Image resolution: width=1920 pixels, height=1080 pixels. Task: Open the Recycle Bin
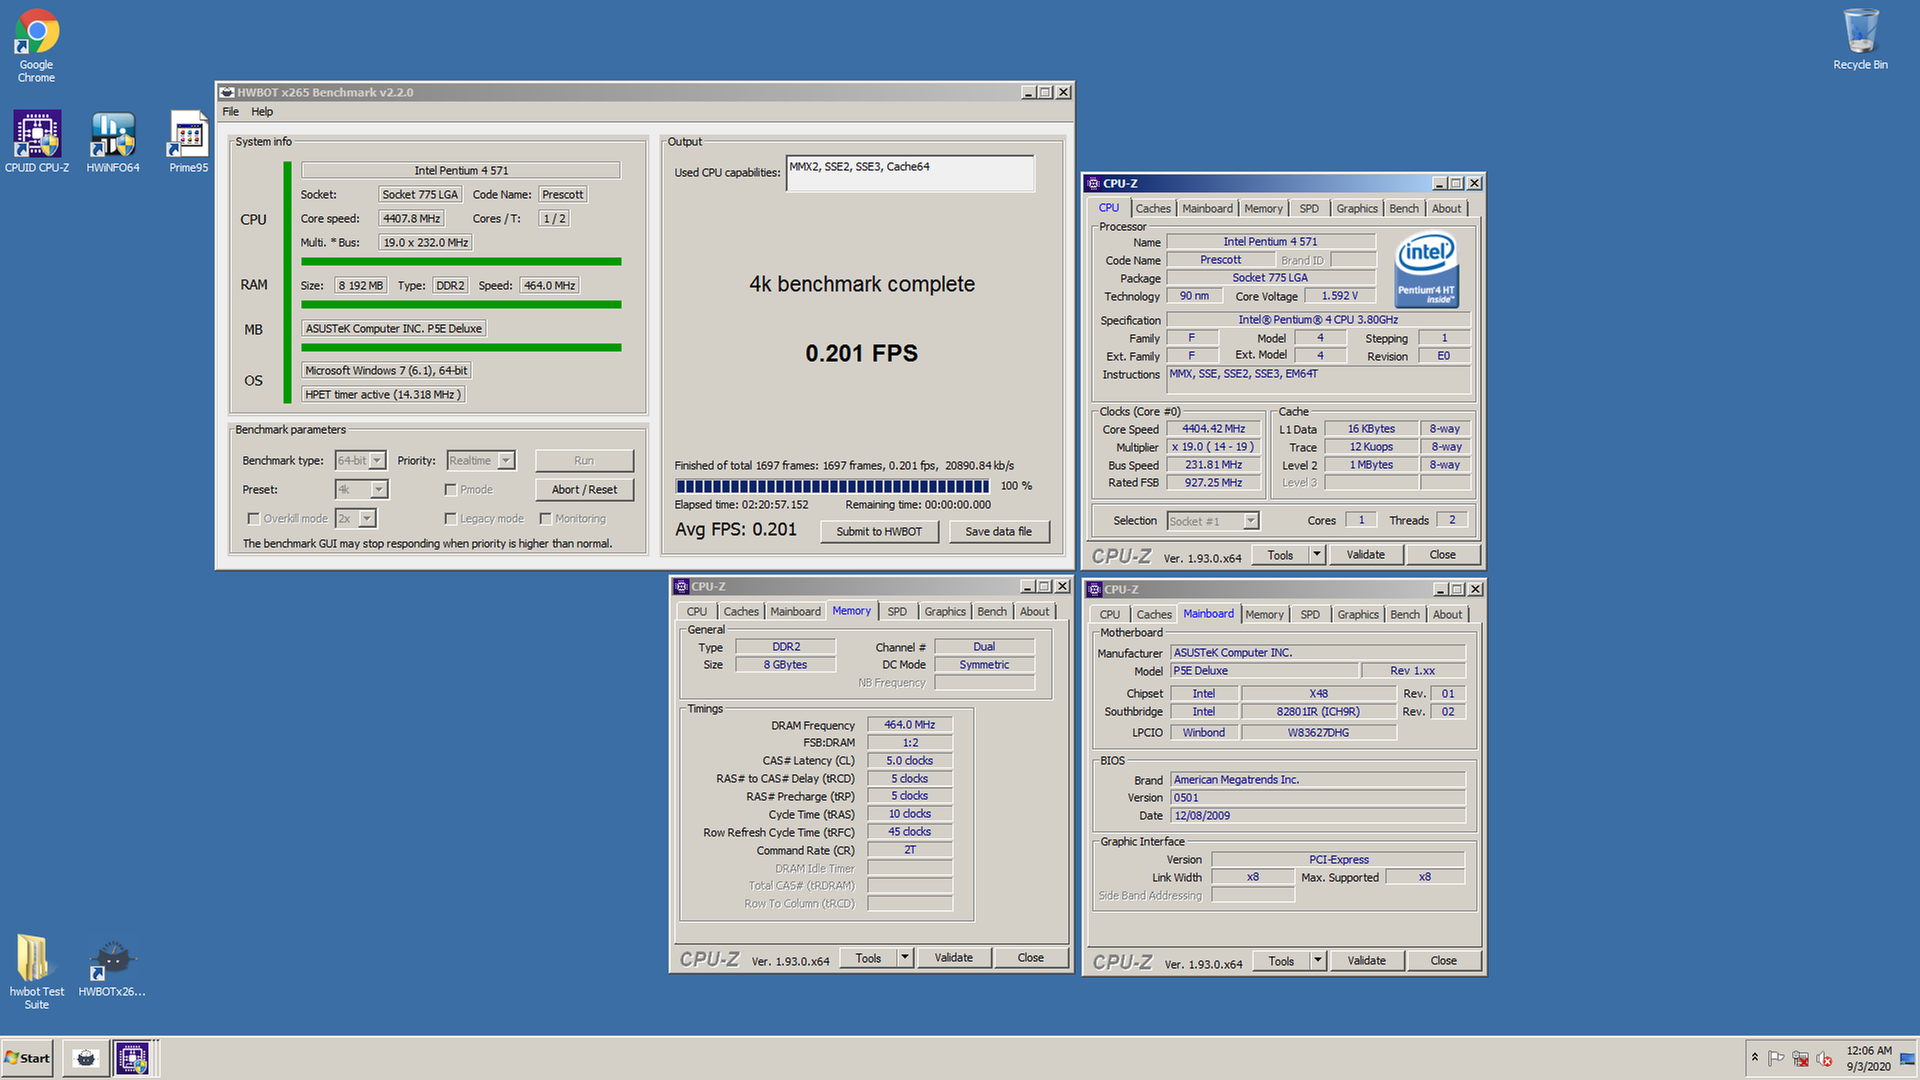[x=1860, y=40]
